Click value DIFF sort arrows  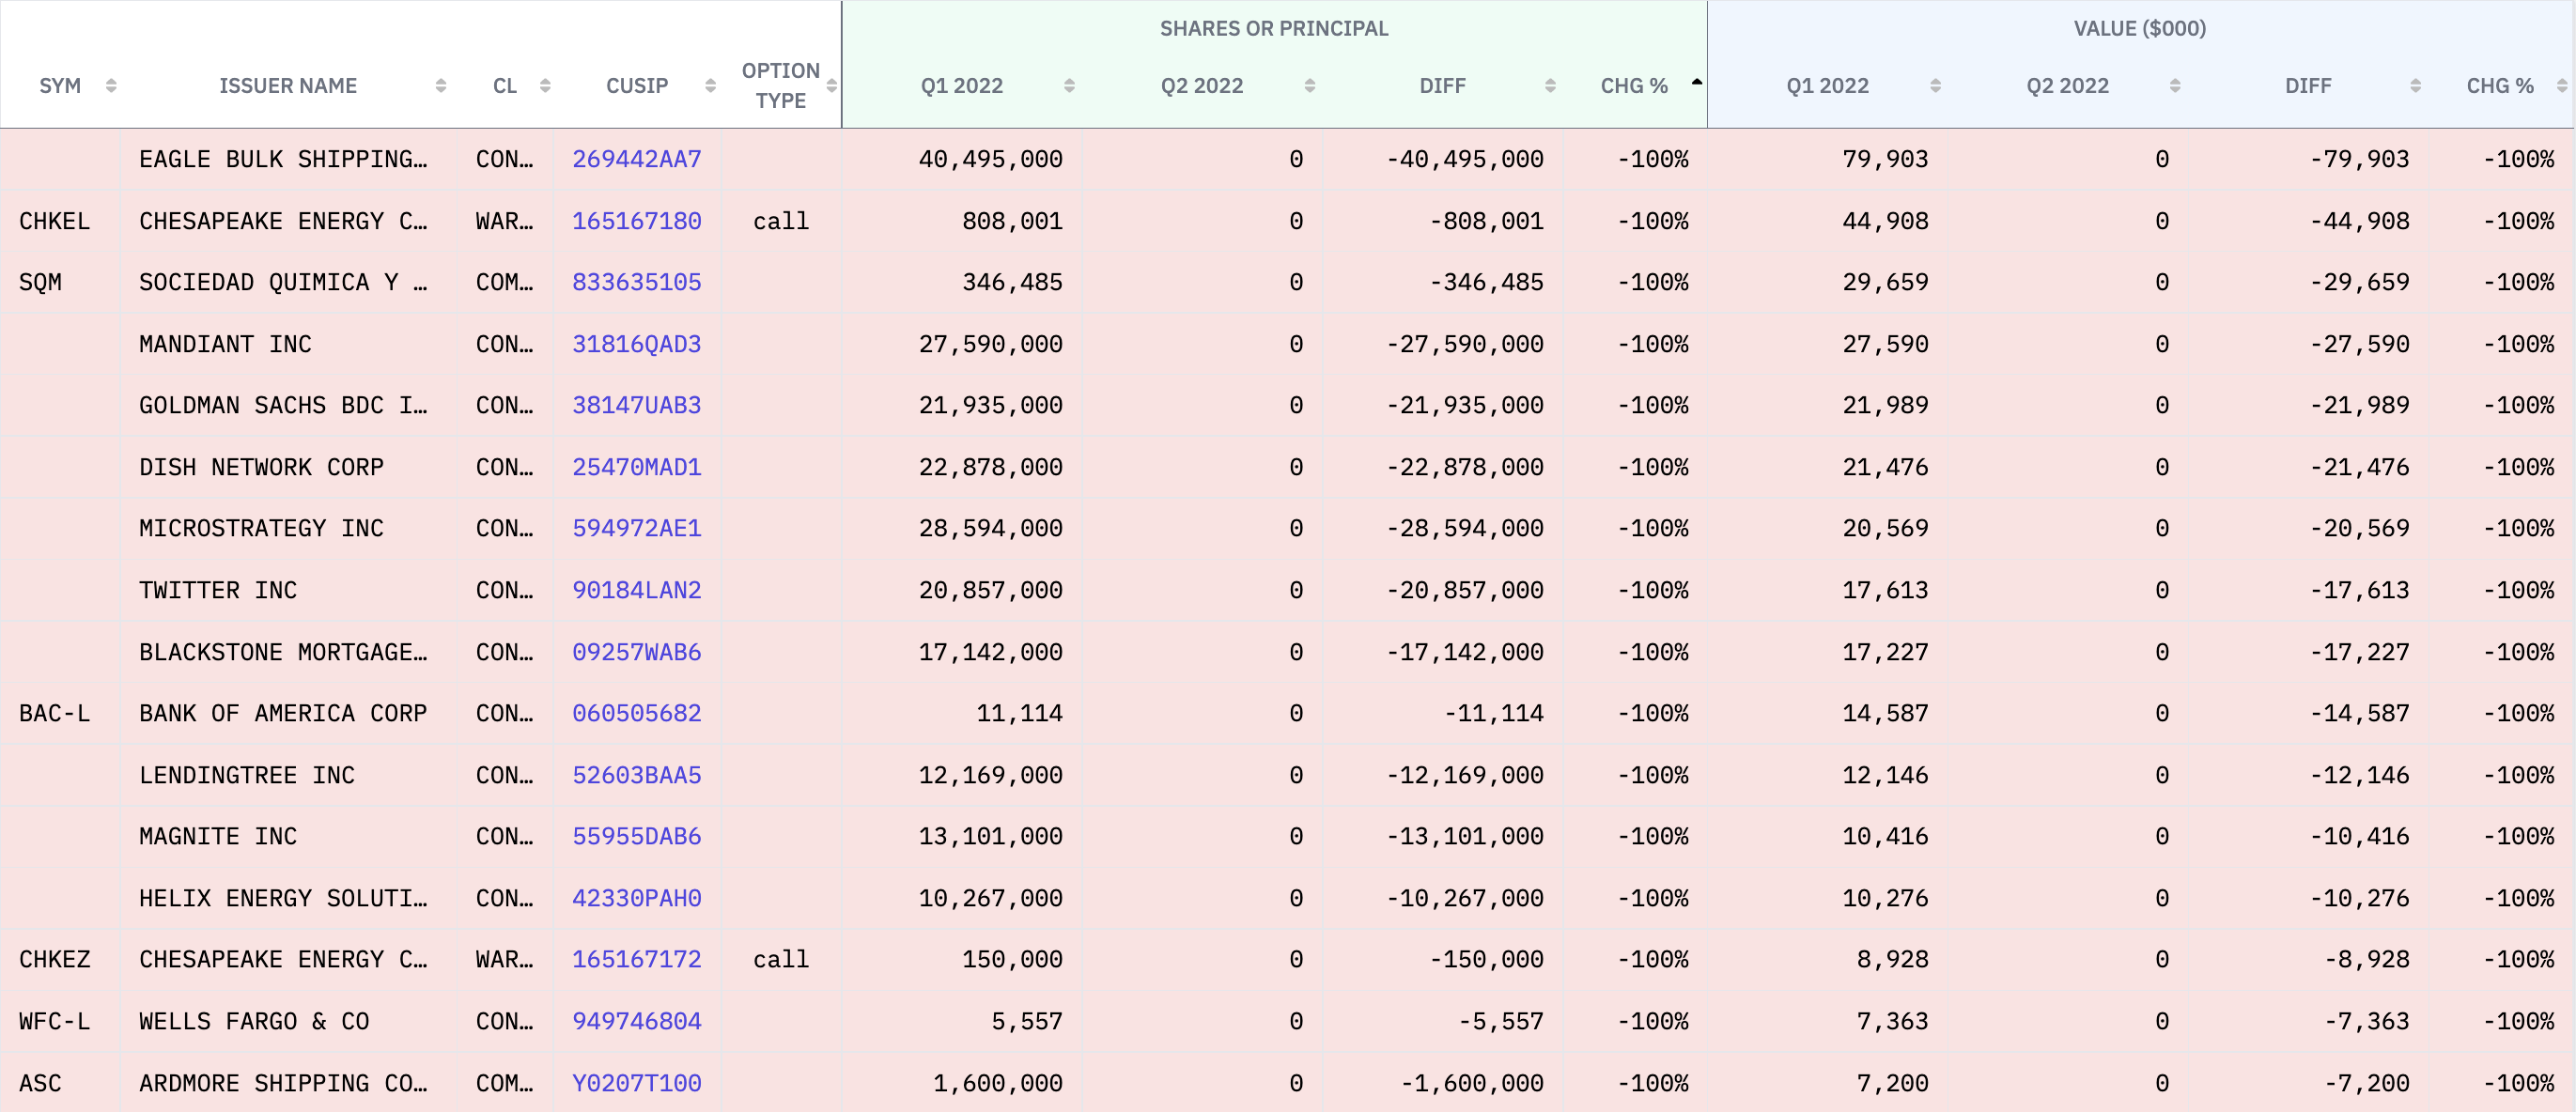coord(2415,86)
